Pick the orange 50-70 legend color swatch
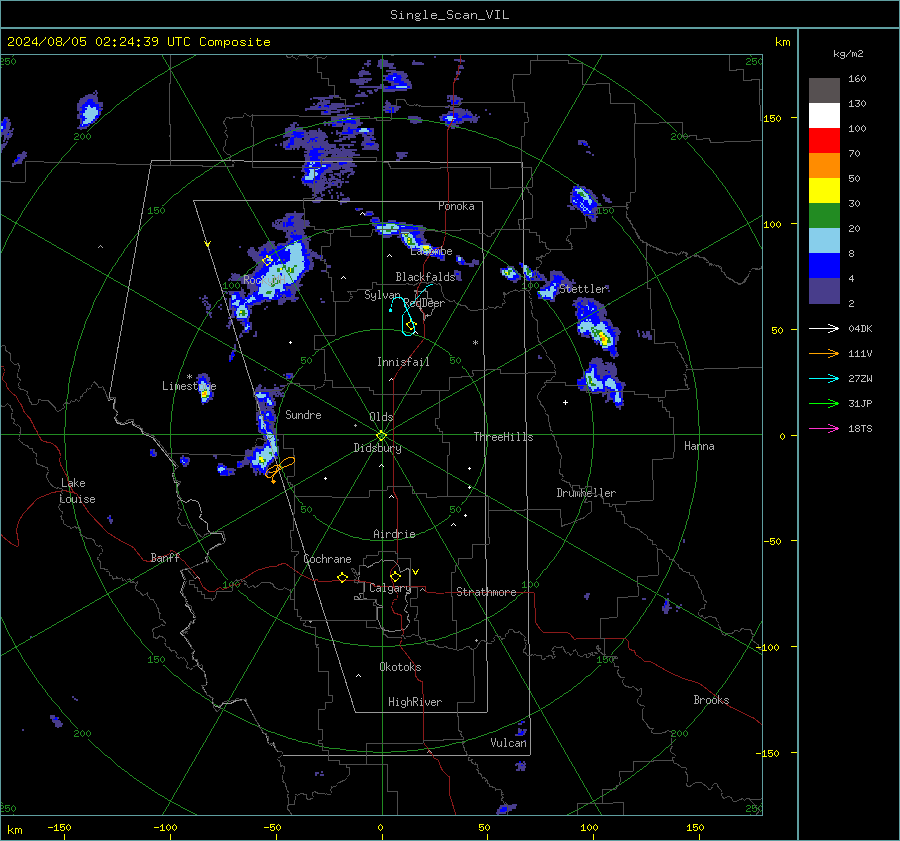Screen dimensions: 900x841 824,166
